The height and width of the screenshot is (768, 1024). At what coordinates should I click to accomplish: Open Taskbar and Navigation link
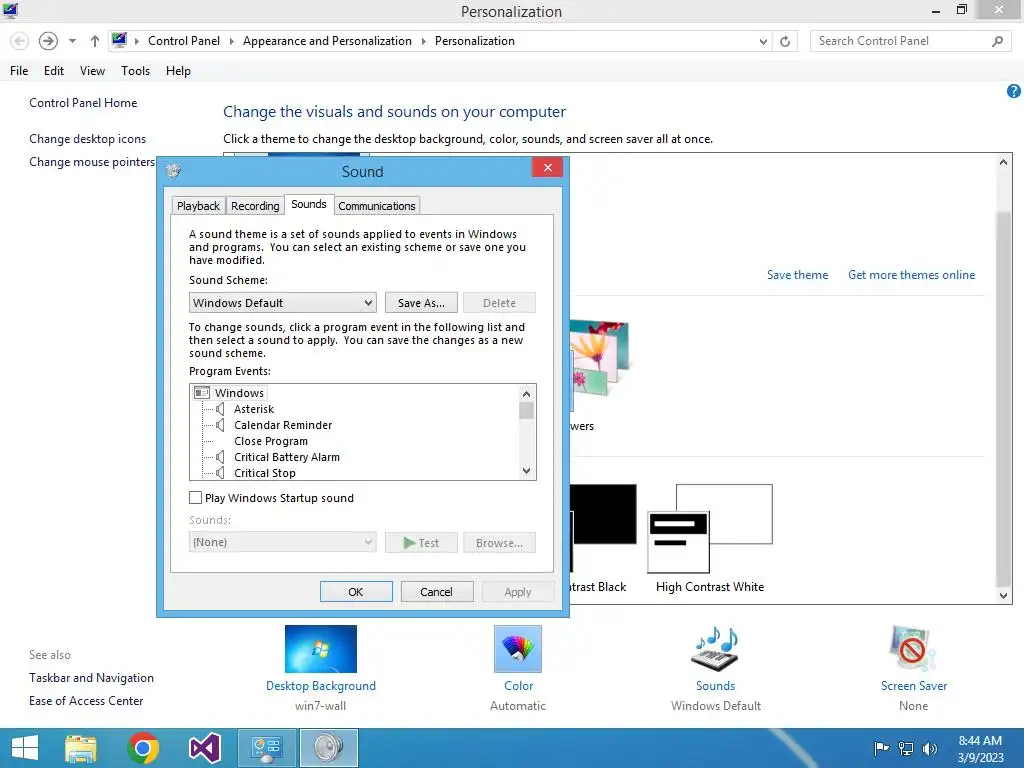tap(91, 678)
